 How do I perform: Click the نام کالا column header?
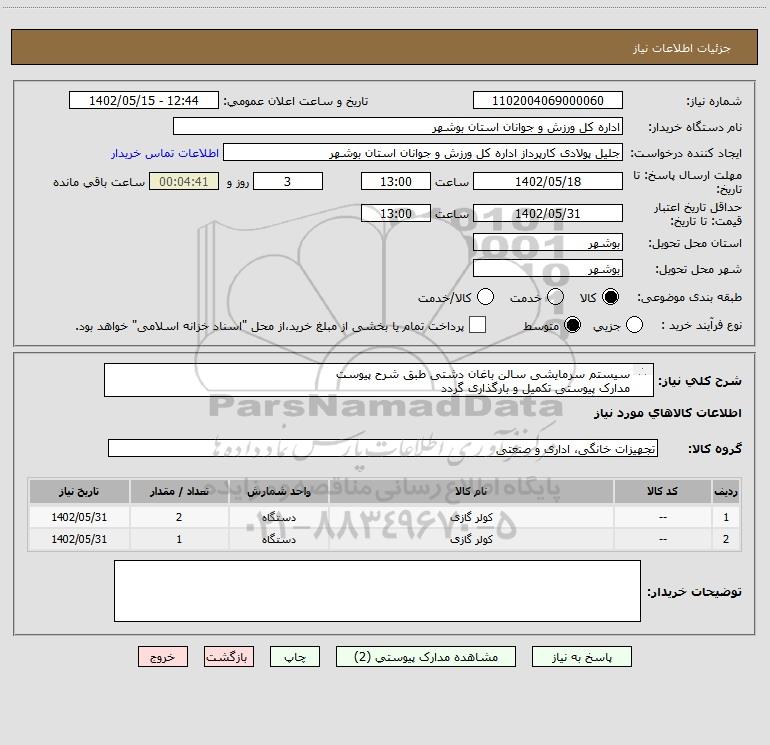471,492
